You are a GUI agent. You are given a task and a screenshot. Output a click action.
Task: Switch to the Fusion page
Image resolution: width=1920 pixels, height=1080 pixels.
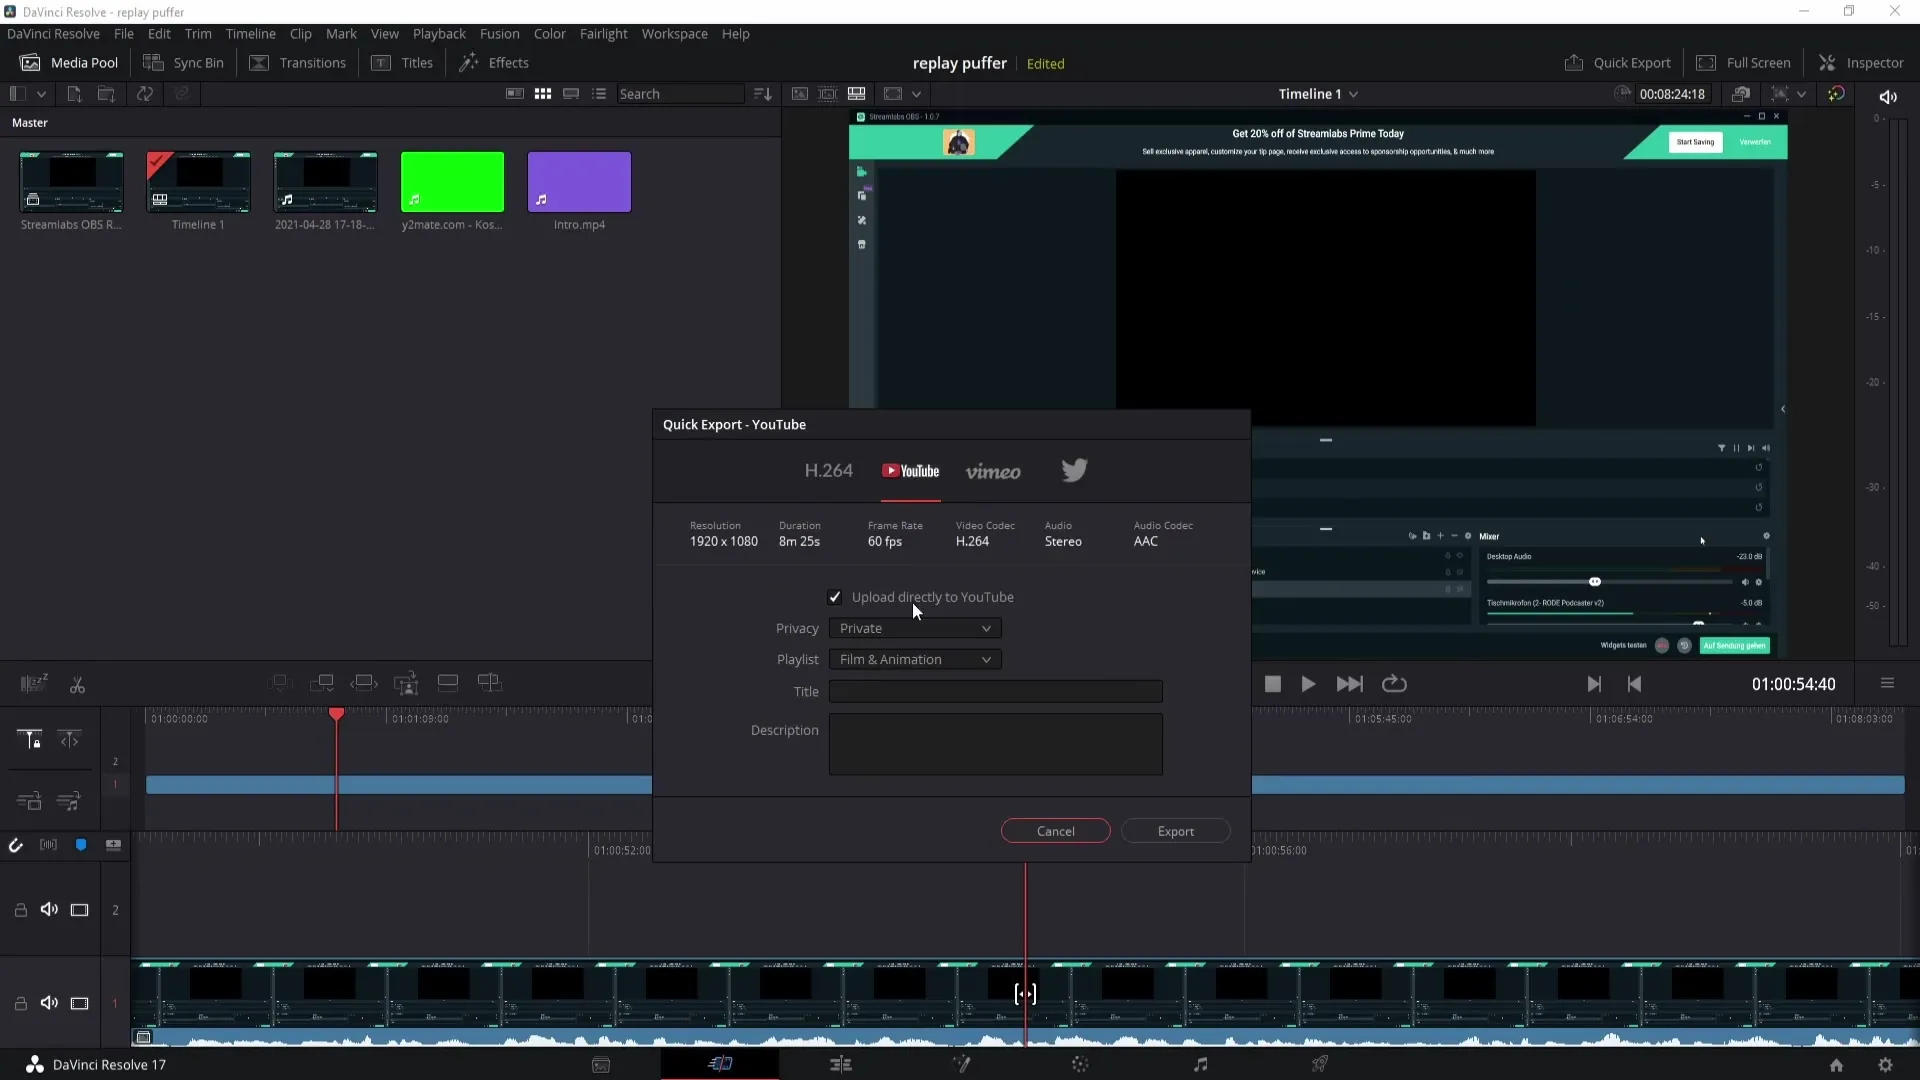(x=961, y=1064)
